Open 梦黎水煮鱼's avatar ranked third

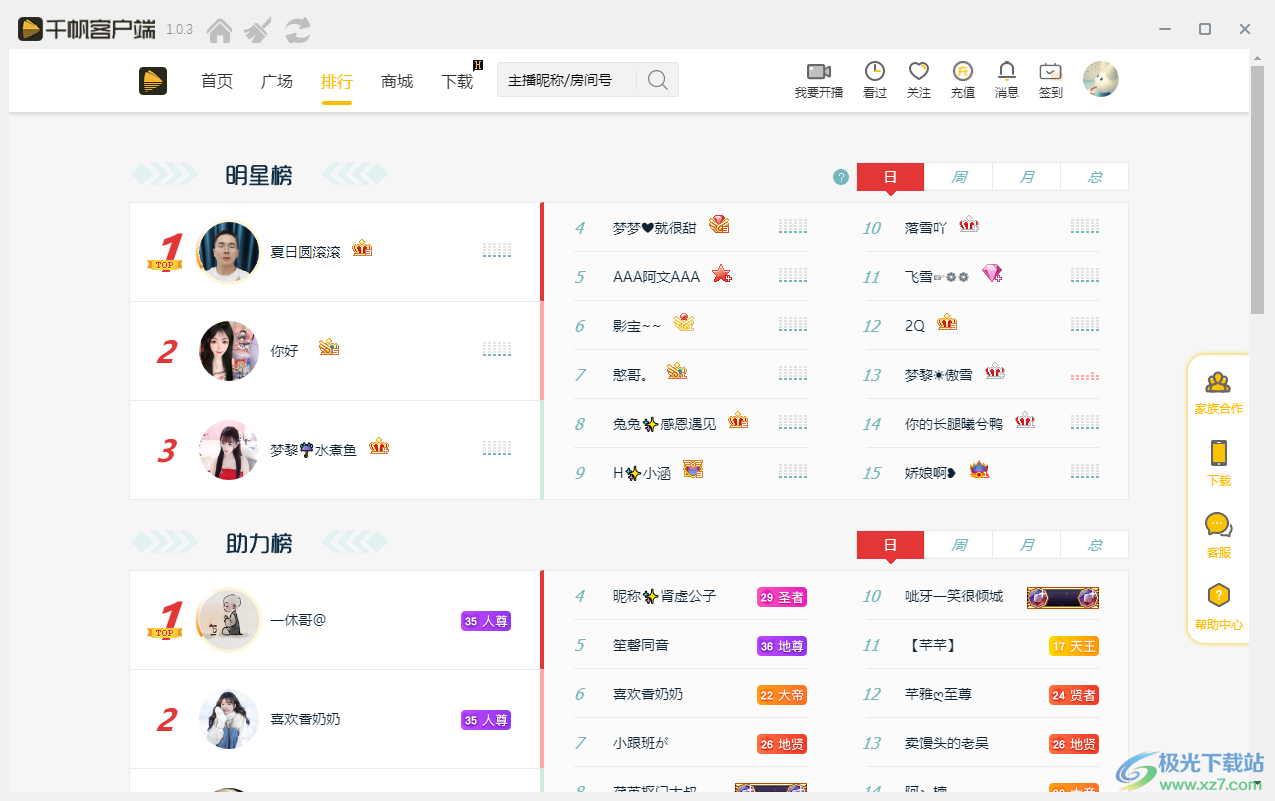pos(228,450)
